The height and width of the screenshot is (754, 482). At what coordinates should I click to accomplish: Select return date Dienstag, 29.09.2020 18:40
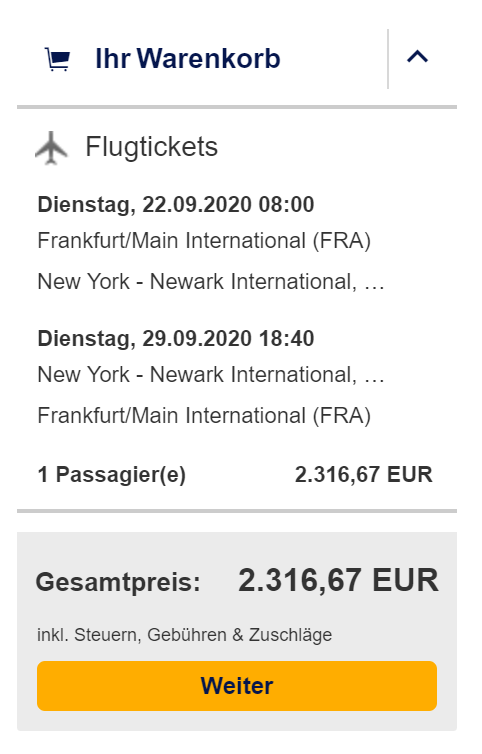click(x=176, y=339)
